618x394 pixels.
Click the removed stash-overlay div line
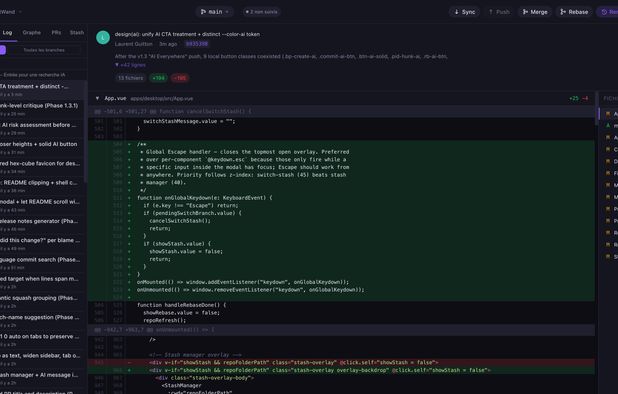coord(341,362)
